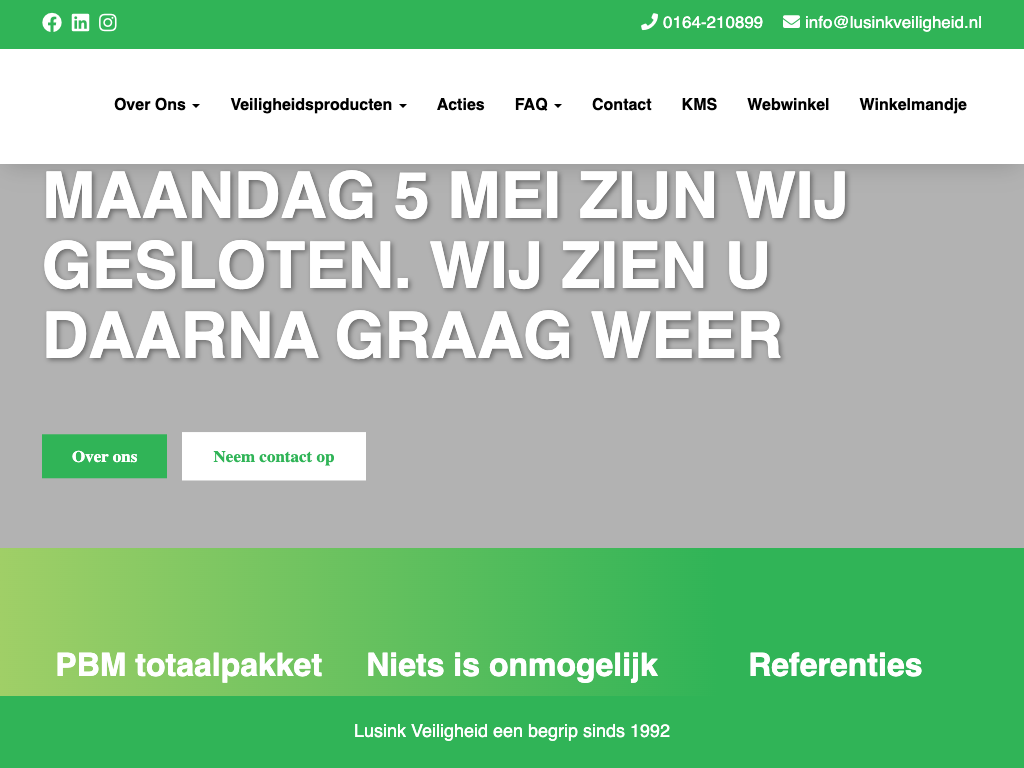Expand the Over Ons dropdown menu
The width and height of the screenshot is (1024, 768).
tap(157, 104)
